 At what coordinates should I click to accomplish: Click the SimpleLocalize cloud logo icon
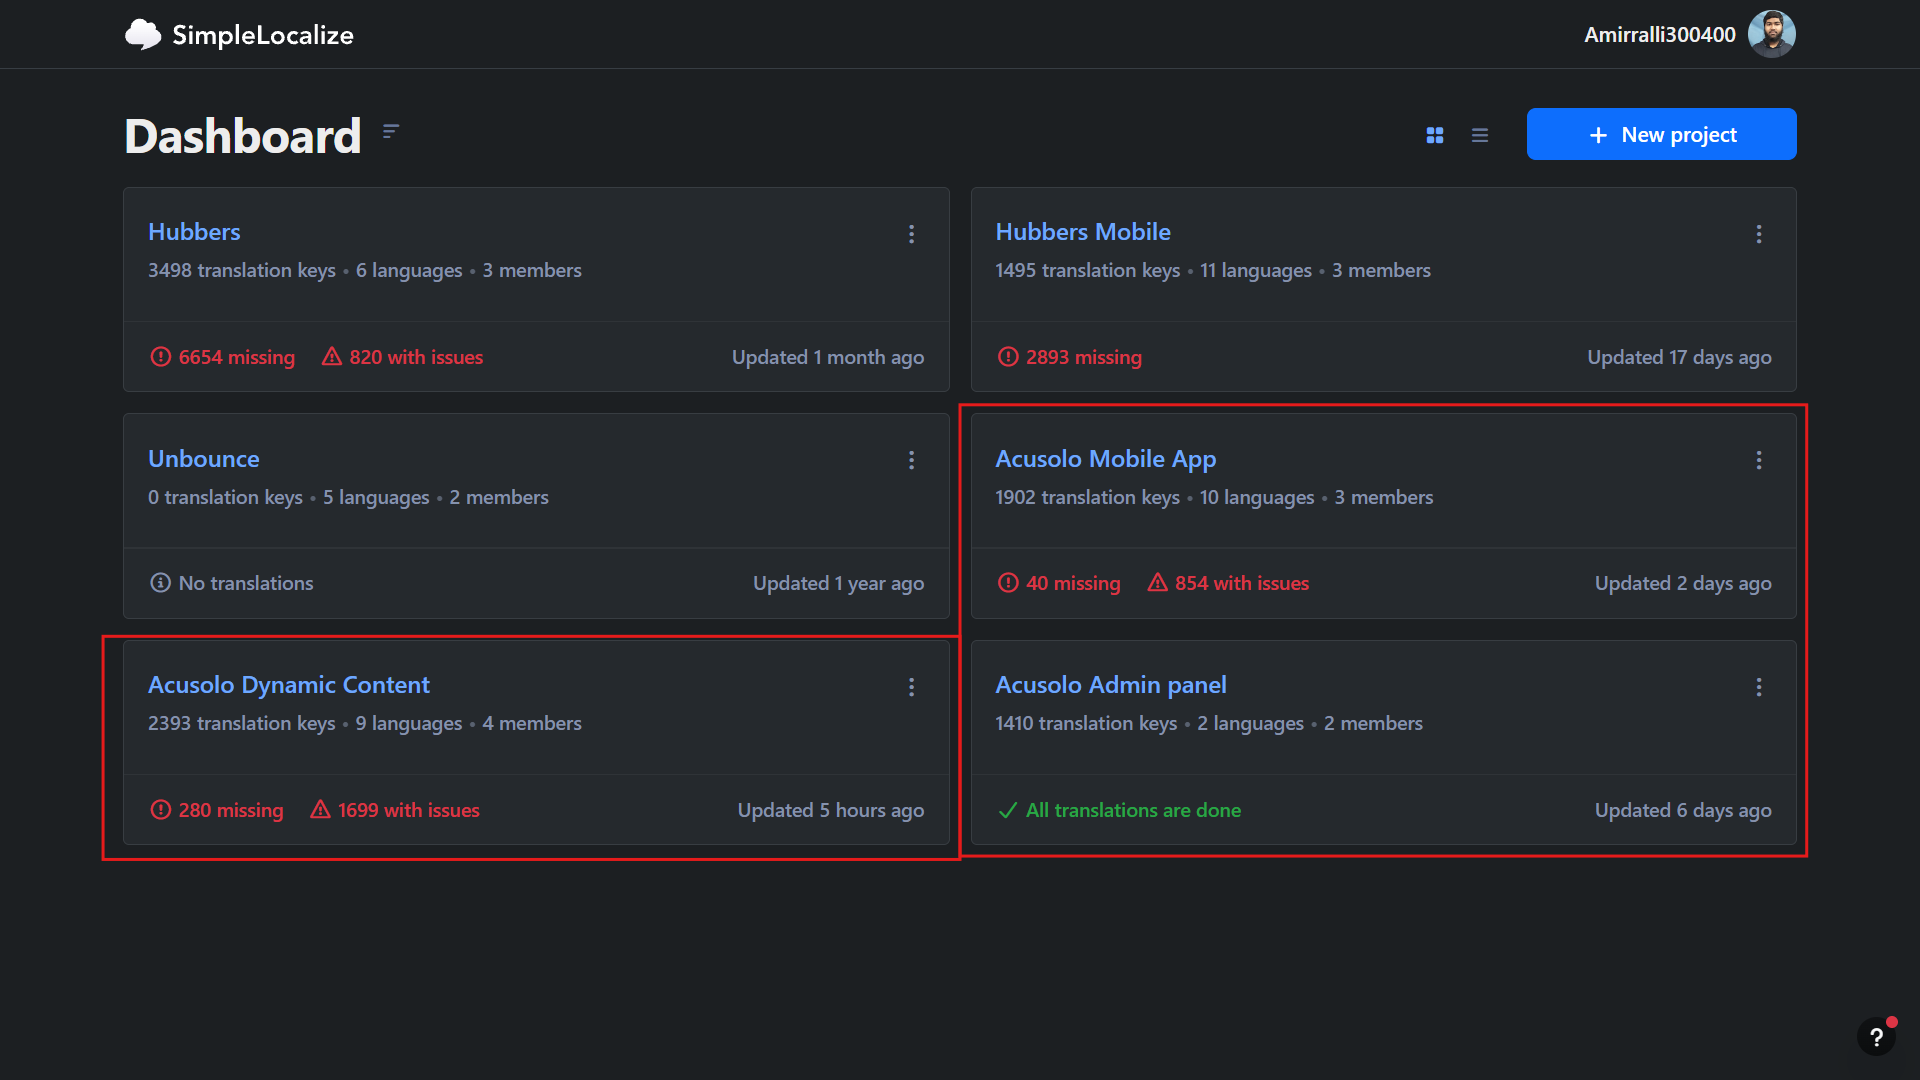[x=143, y=34]
